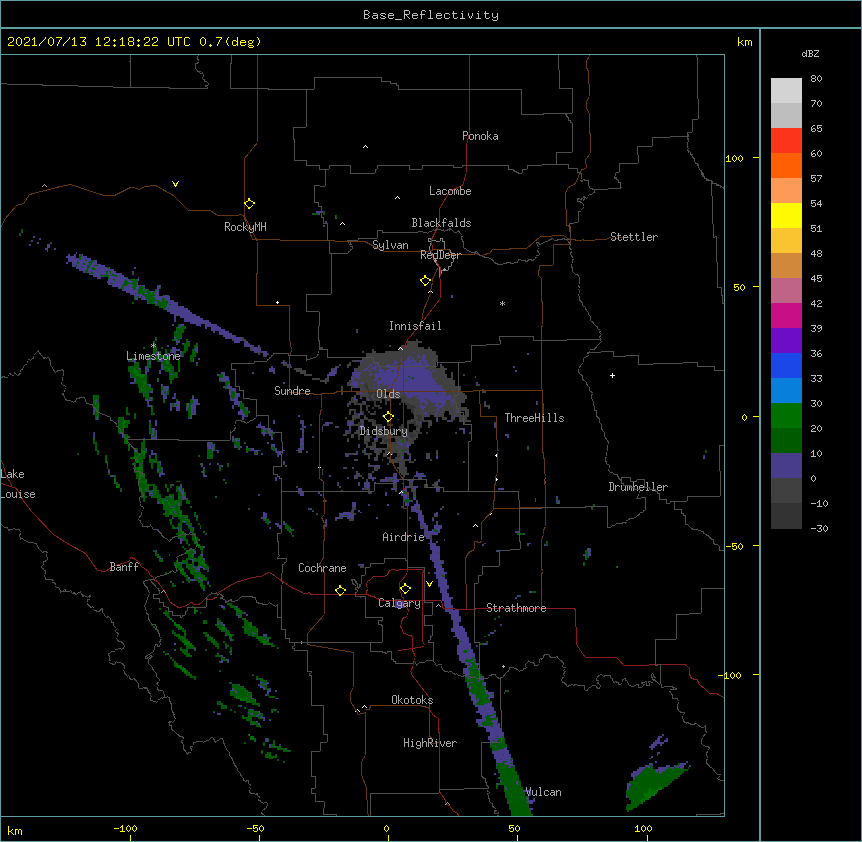Click the km unit label at bottom left

[14, 831]
